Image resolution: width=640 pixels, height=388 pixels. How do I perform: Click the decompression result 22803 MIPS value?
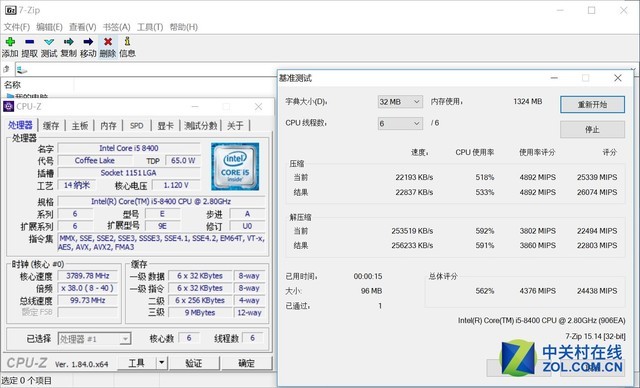click(x=597, y=246)
